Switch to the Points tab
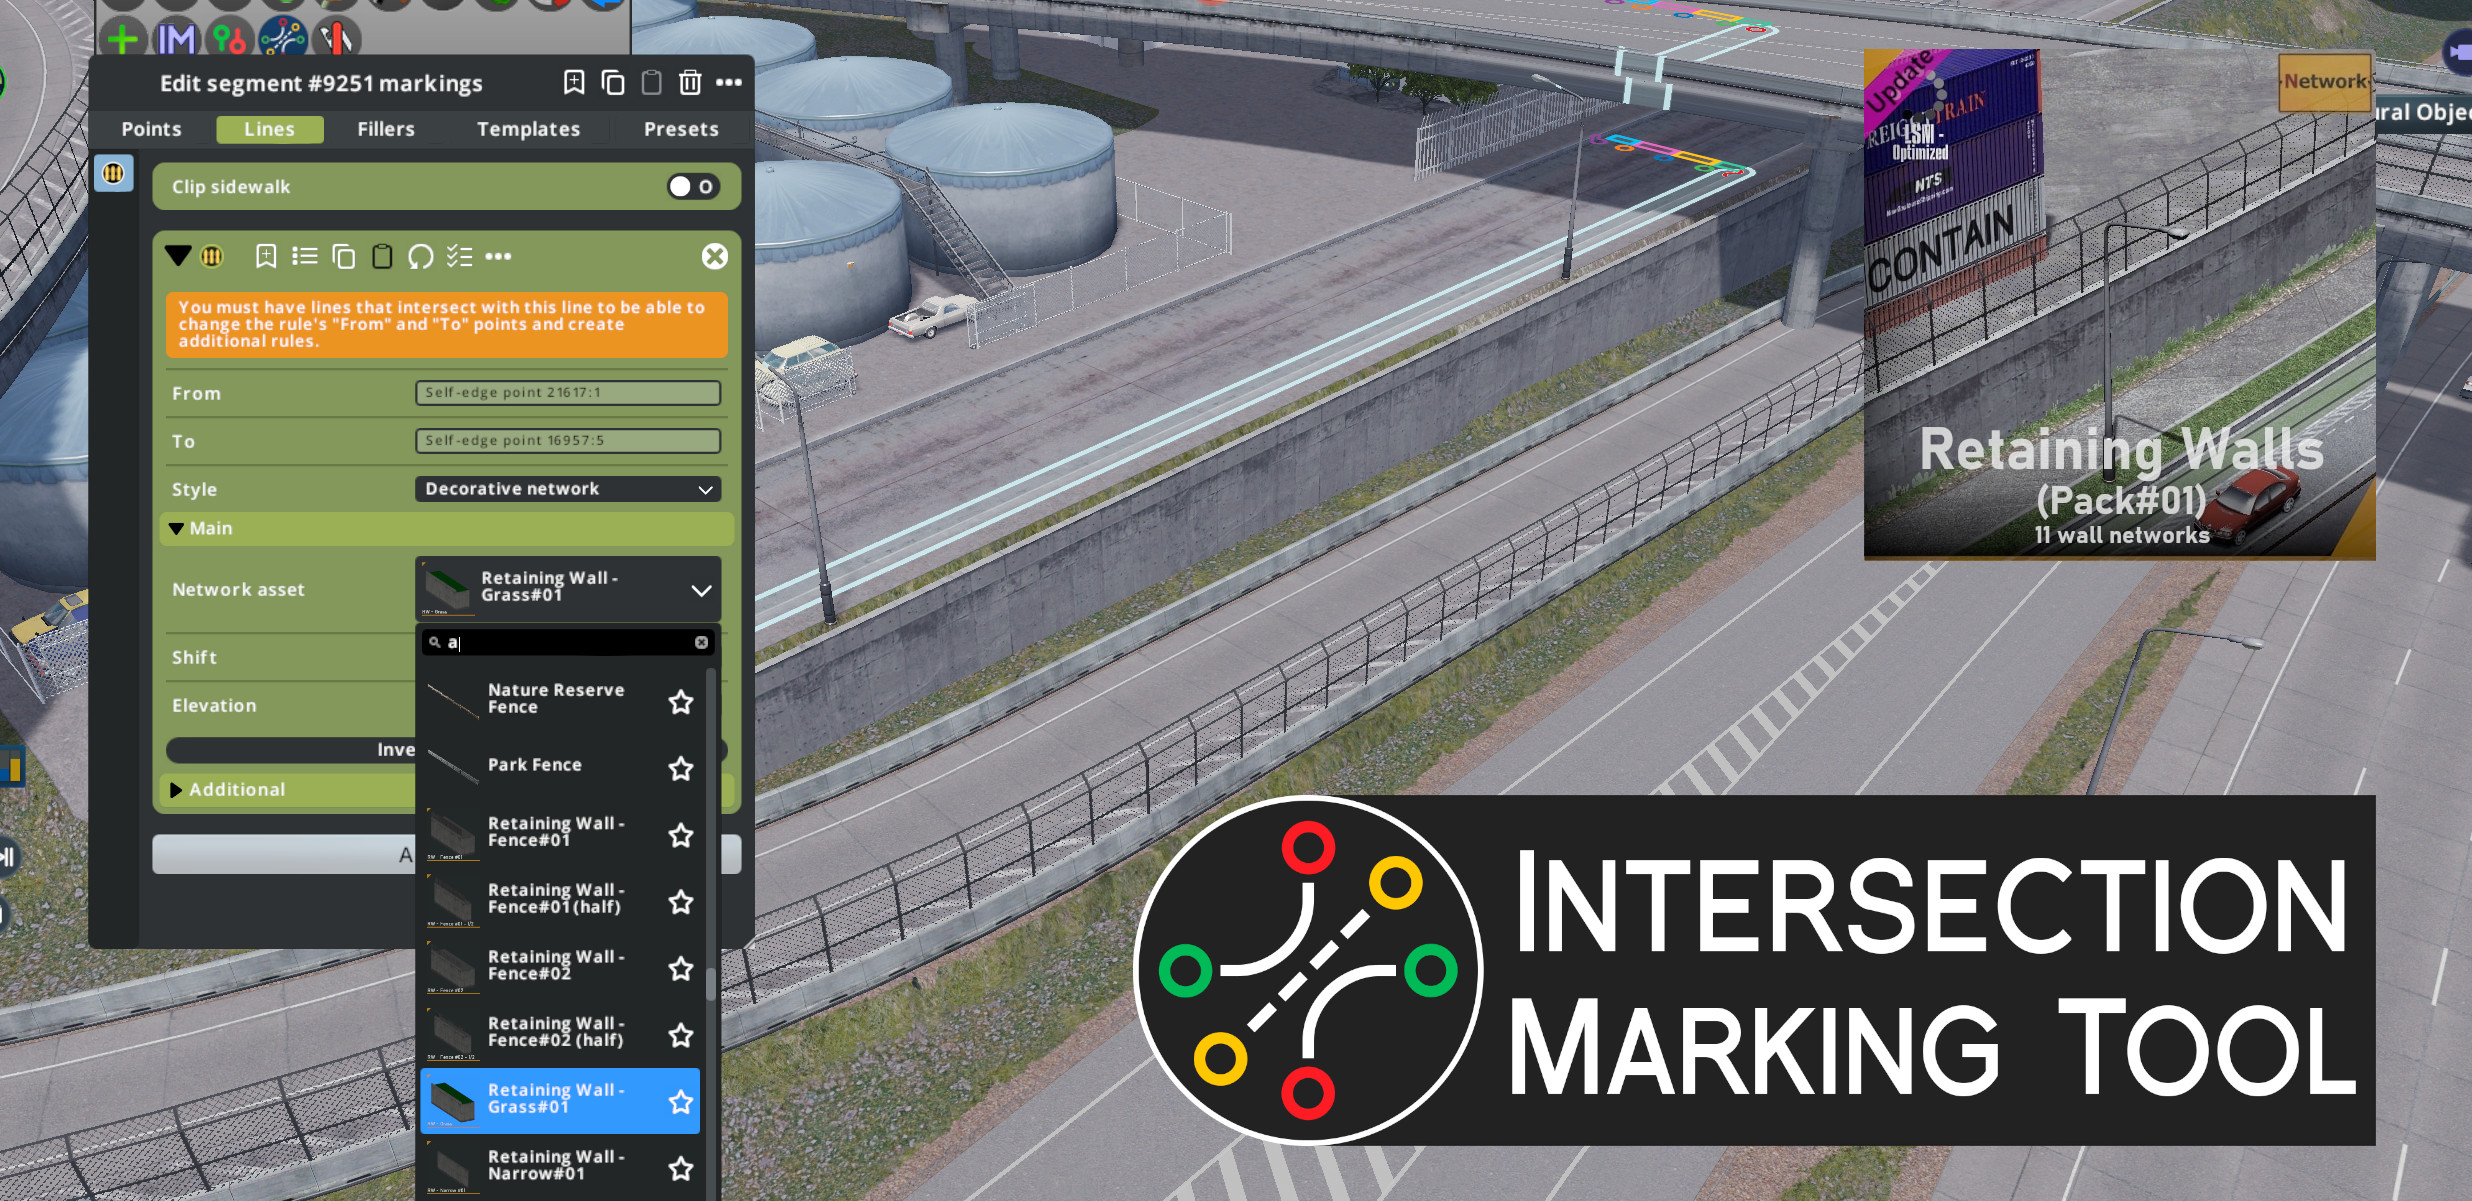2472x1201 pixels. [x=152, y=128]
